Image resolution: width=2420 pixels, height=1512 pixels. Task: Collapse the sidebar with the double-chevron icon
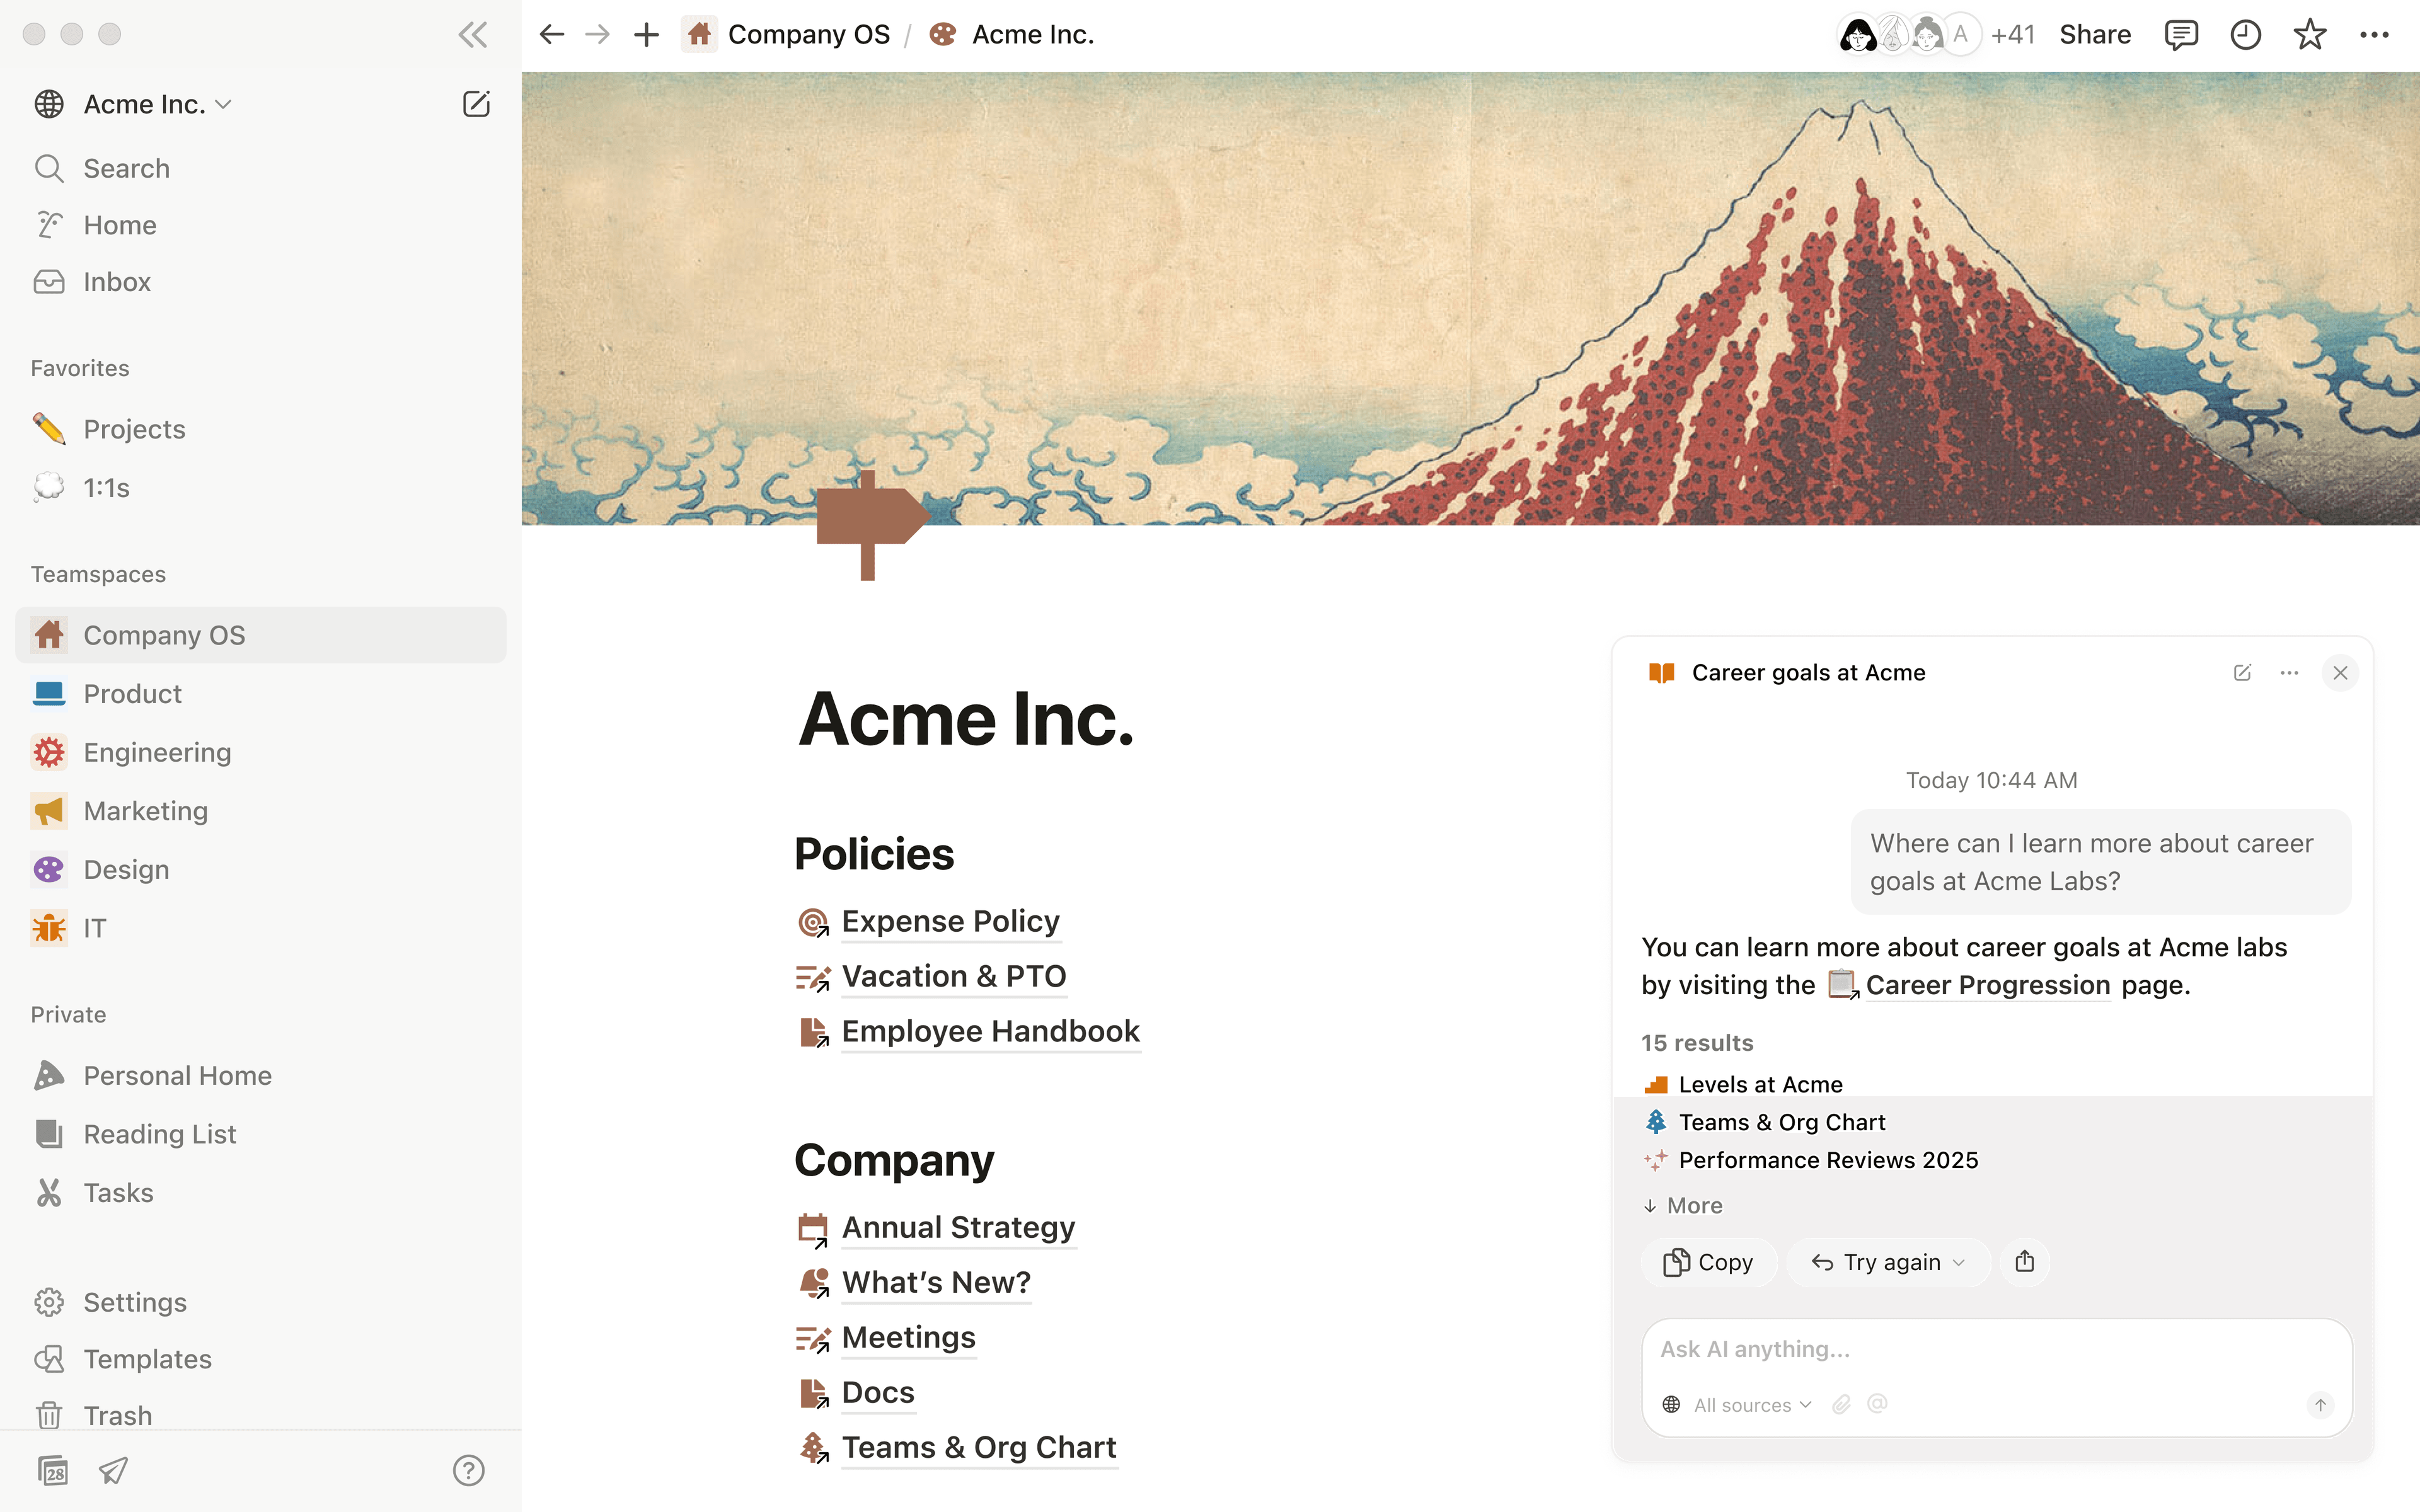[471, 33]
